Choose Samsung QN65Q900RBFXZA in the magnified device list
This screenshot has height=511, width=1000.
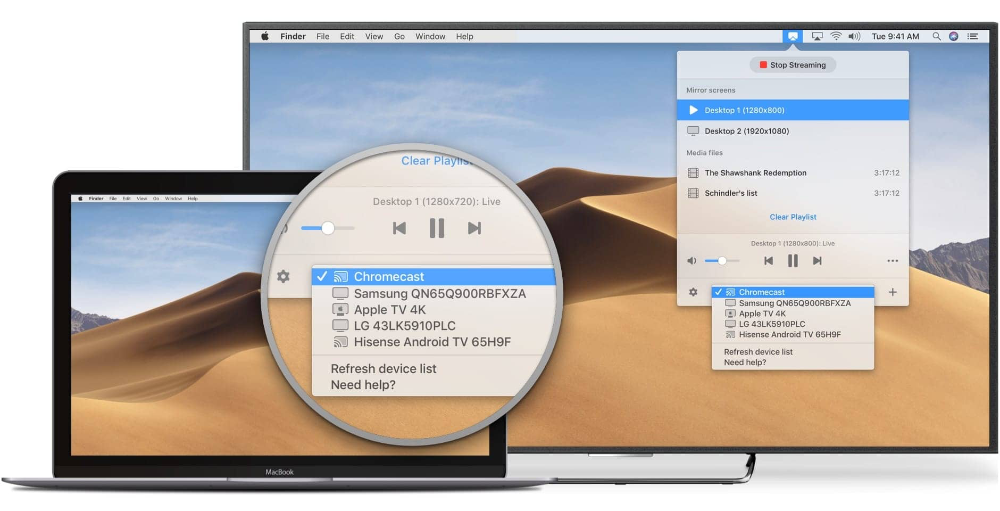(439, 294)
